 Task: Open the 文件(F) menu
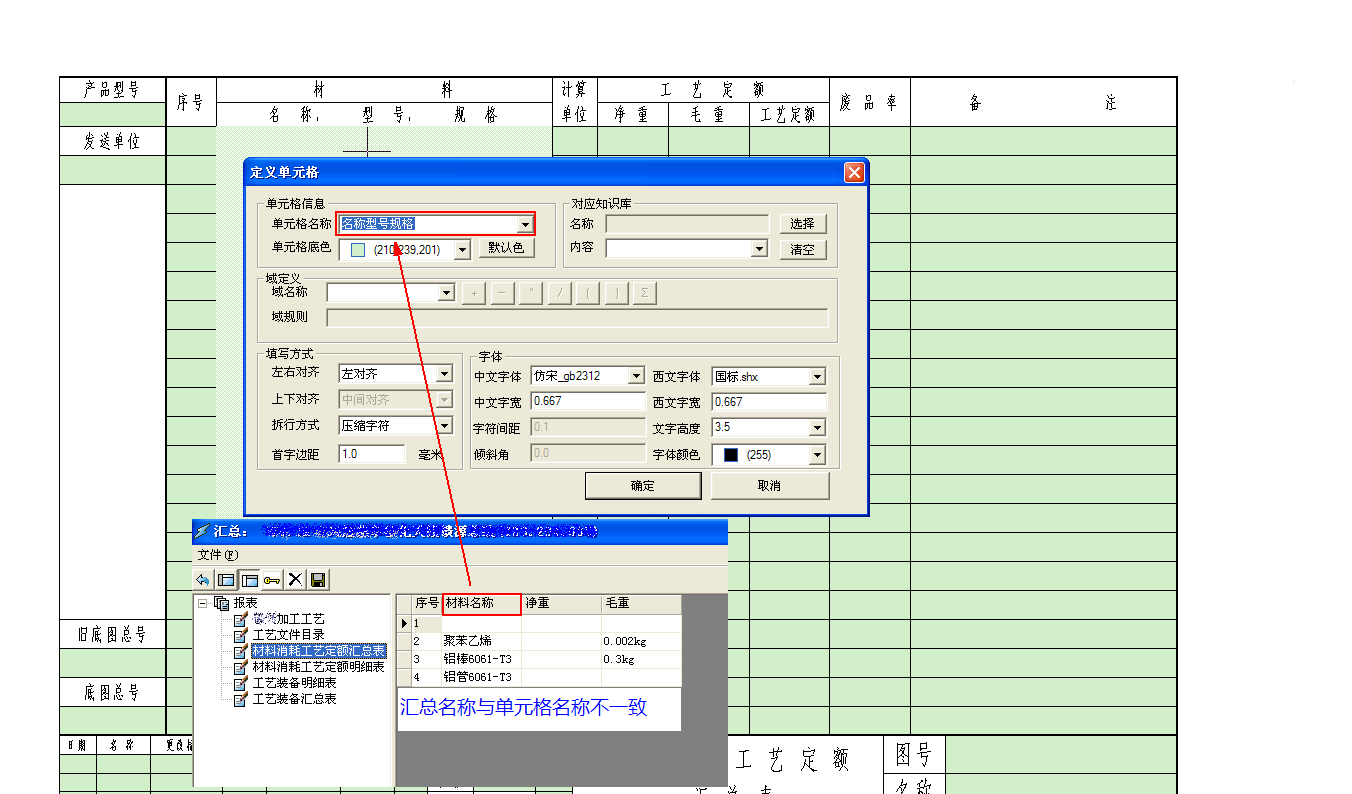coord(217,555)
